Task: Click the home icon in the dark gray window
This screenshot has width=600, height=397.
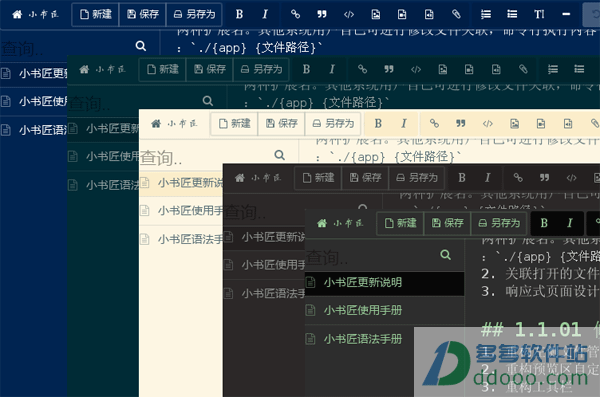Action: pyautogui.click(x=240, y=178)
